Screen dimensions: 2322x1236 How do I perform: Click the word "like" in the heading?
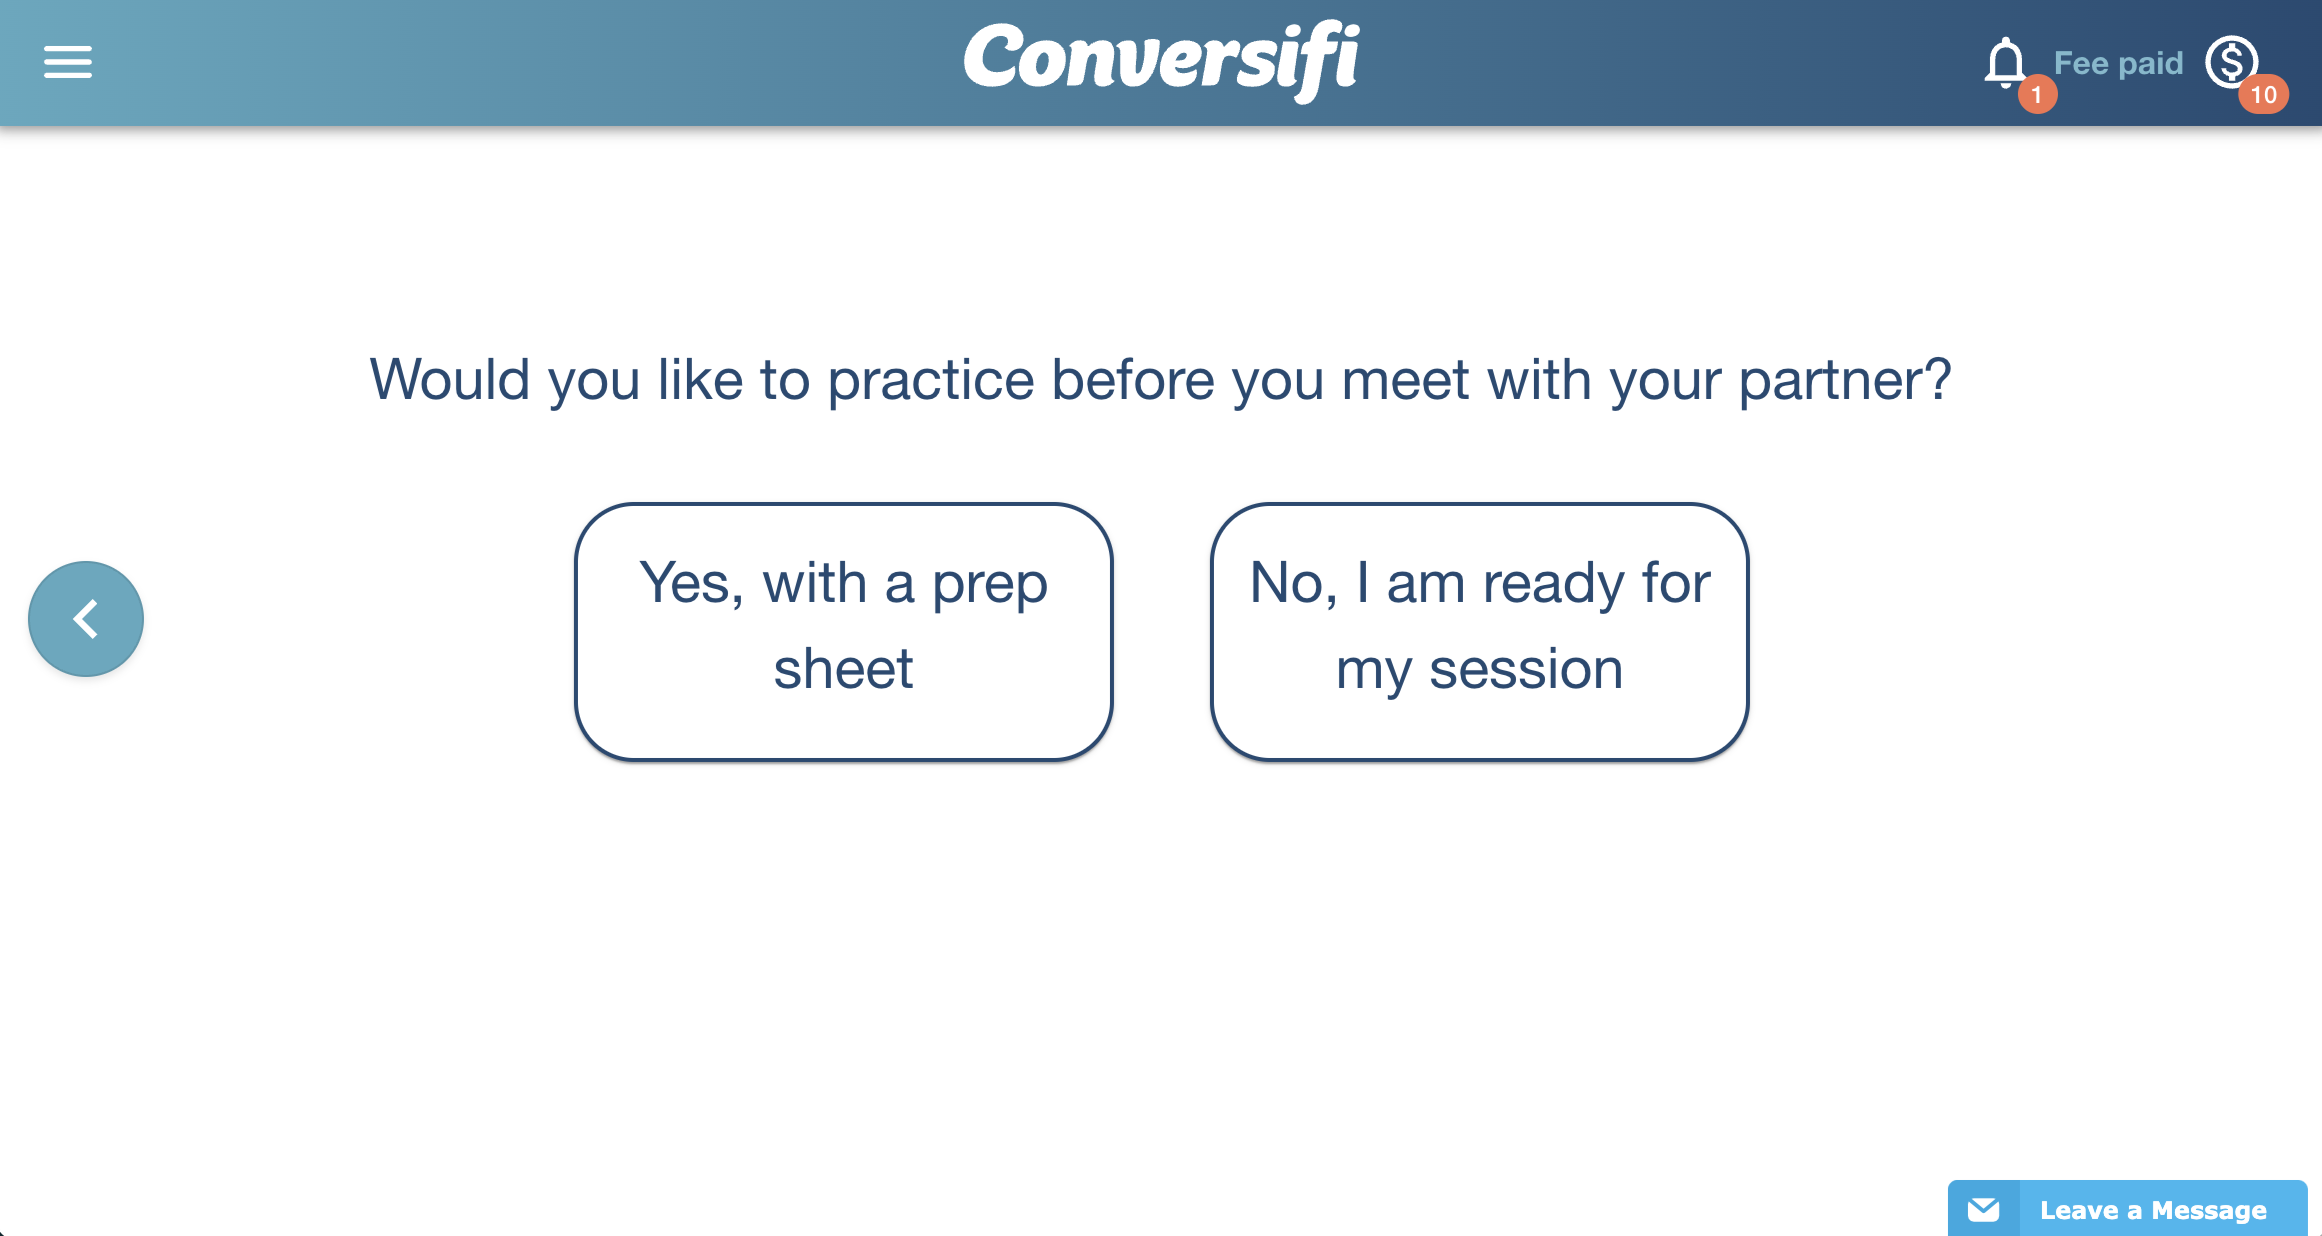pyautogui.click(x=699, y=380)
